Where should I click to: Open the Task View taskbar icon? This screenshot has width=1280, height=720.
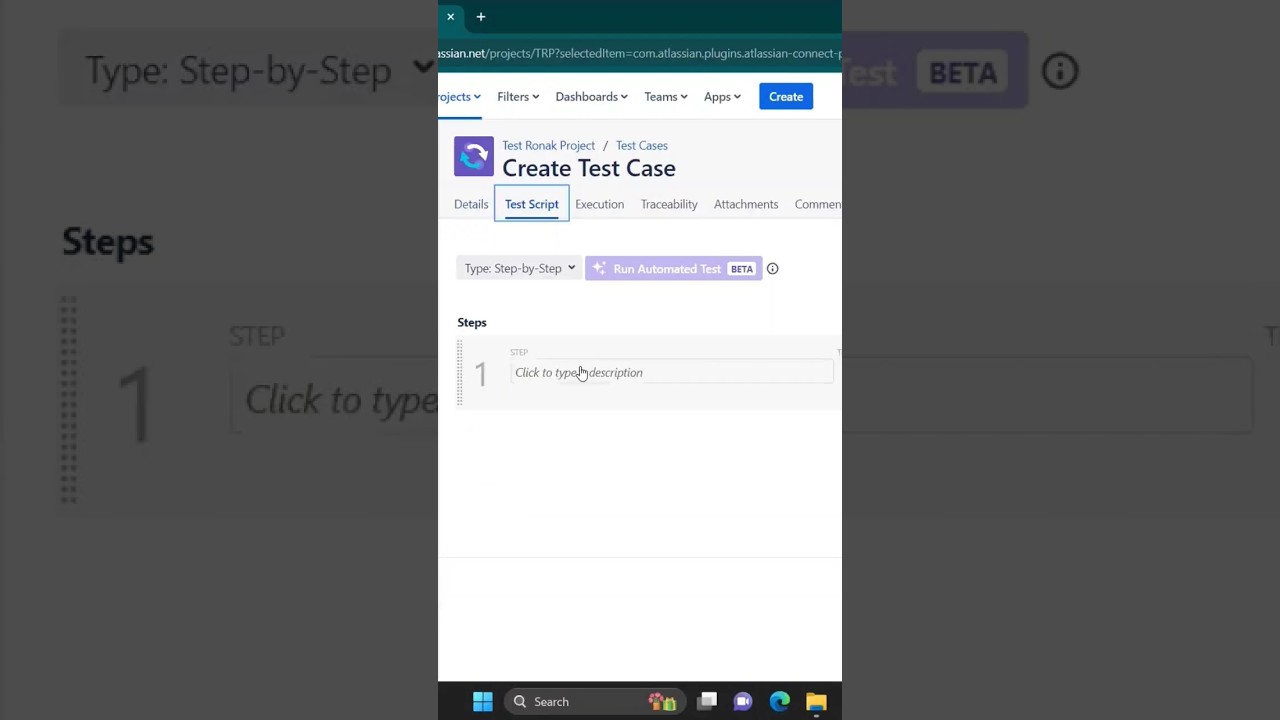[707, 702]
